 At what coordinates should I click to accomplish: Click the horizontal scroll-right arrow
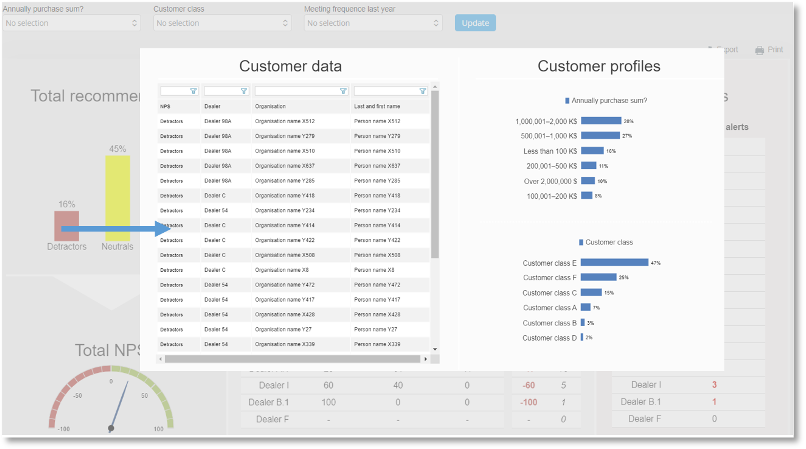tap(425, 359)
